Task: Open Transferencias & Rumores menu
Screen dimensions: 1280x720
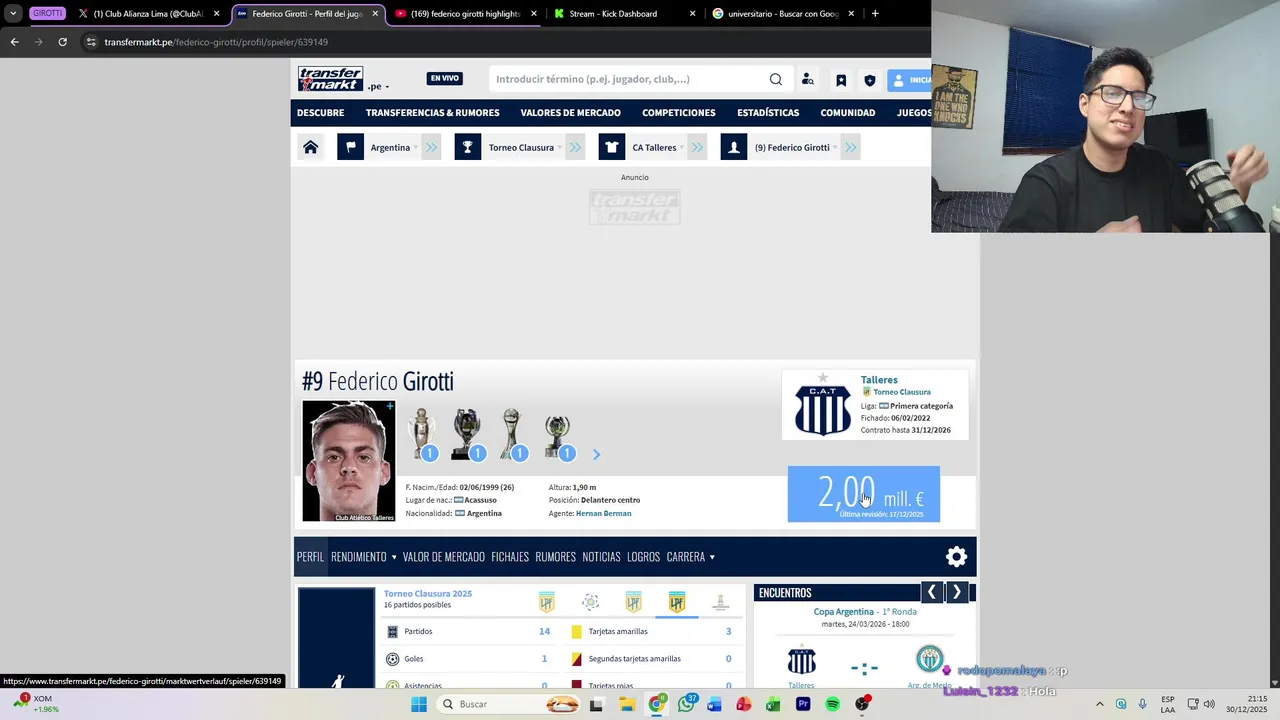Action: (x=432, y=113)
